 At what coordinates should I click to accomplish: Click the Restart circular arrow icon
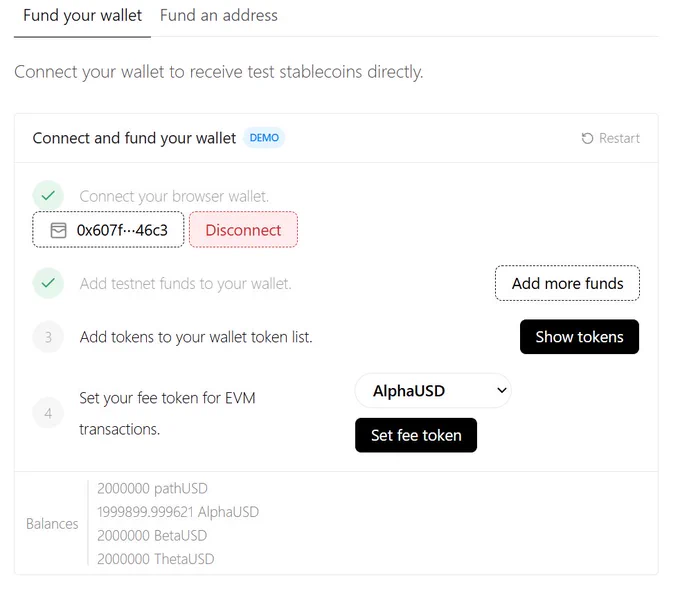coord(587,138)
